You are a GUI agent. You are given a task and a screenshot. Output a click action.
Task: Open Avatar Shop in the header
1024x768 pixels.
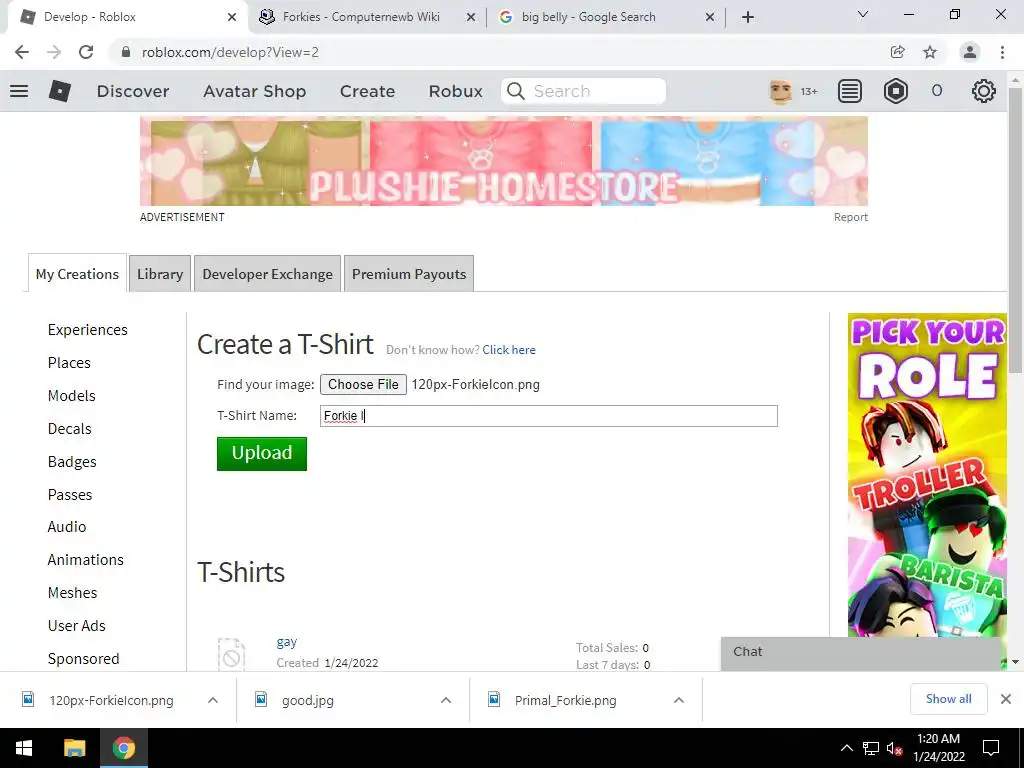255,91
